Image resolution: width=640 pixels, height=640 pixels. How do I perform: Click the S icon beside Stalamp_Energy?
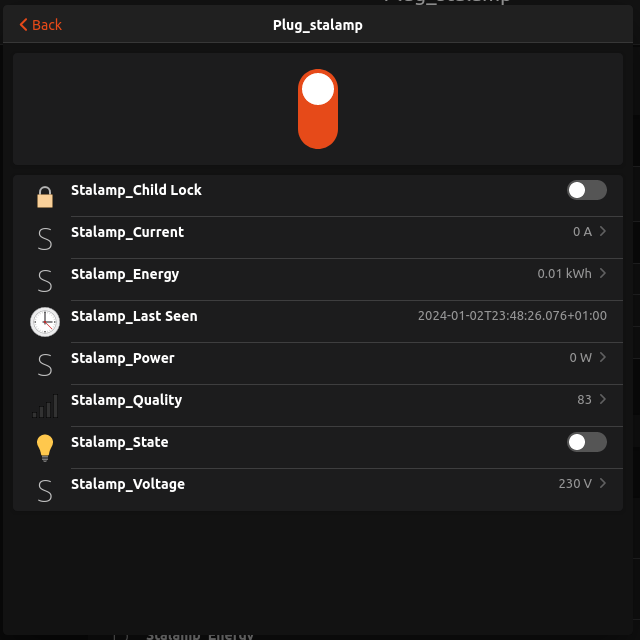tap(45, 281)
